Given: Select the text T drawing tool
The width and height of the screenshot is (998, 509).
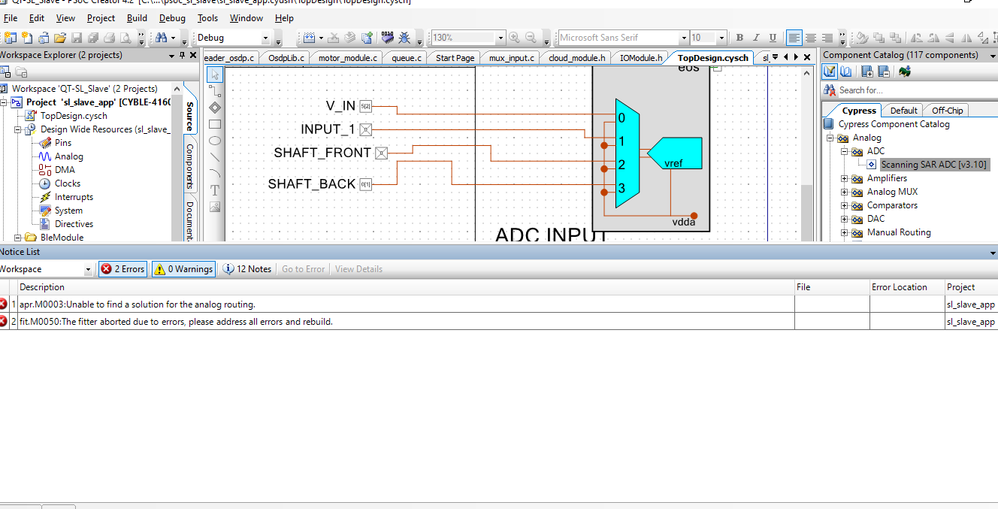Looking at the screenshot, I should (x=215, y=190).
